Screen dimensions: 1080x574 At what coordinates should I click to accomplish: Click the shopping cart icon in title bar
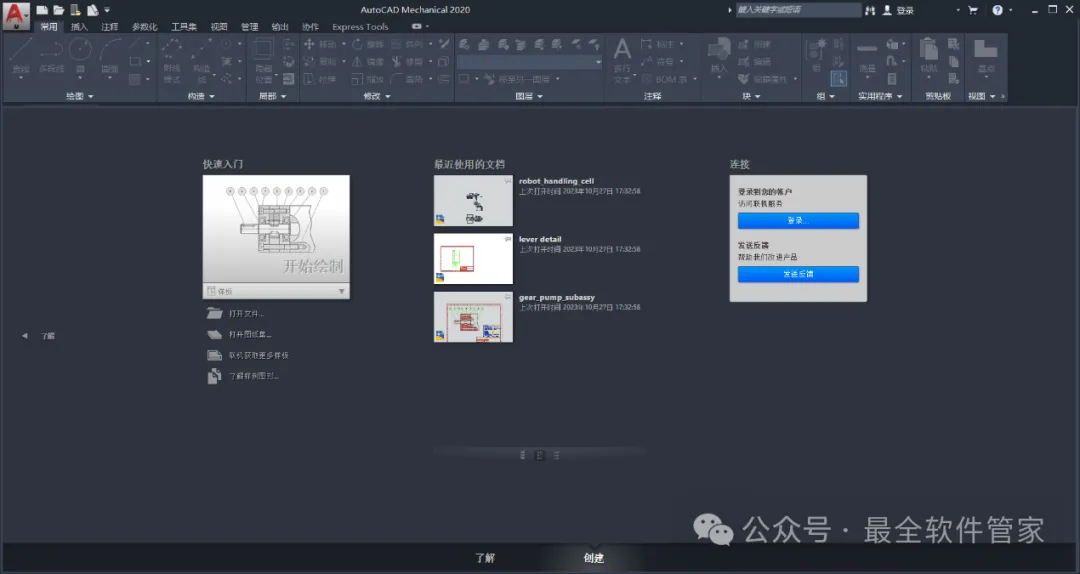973,10
